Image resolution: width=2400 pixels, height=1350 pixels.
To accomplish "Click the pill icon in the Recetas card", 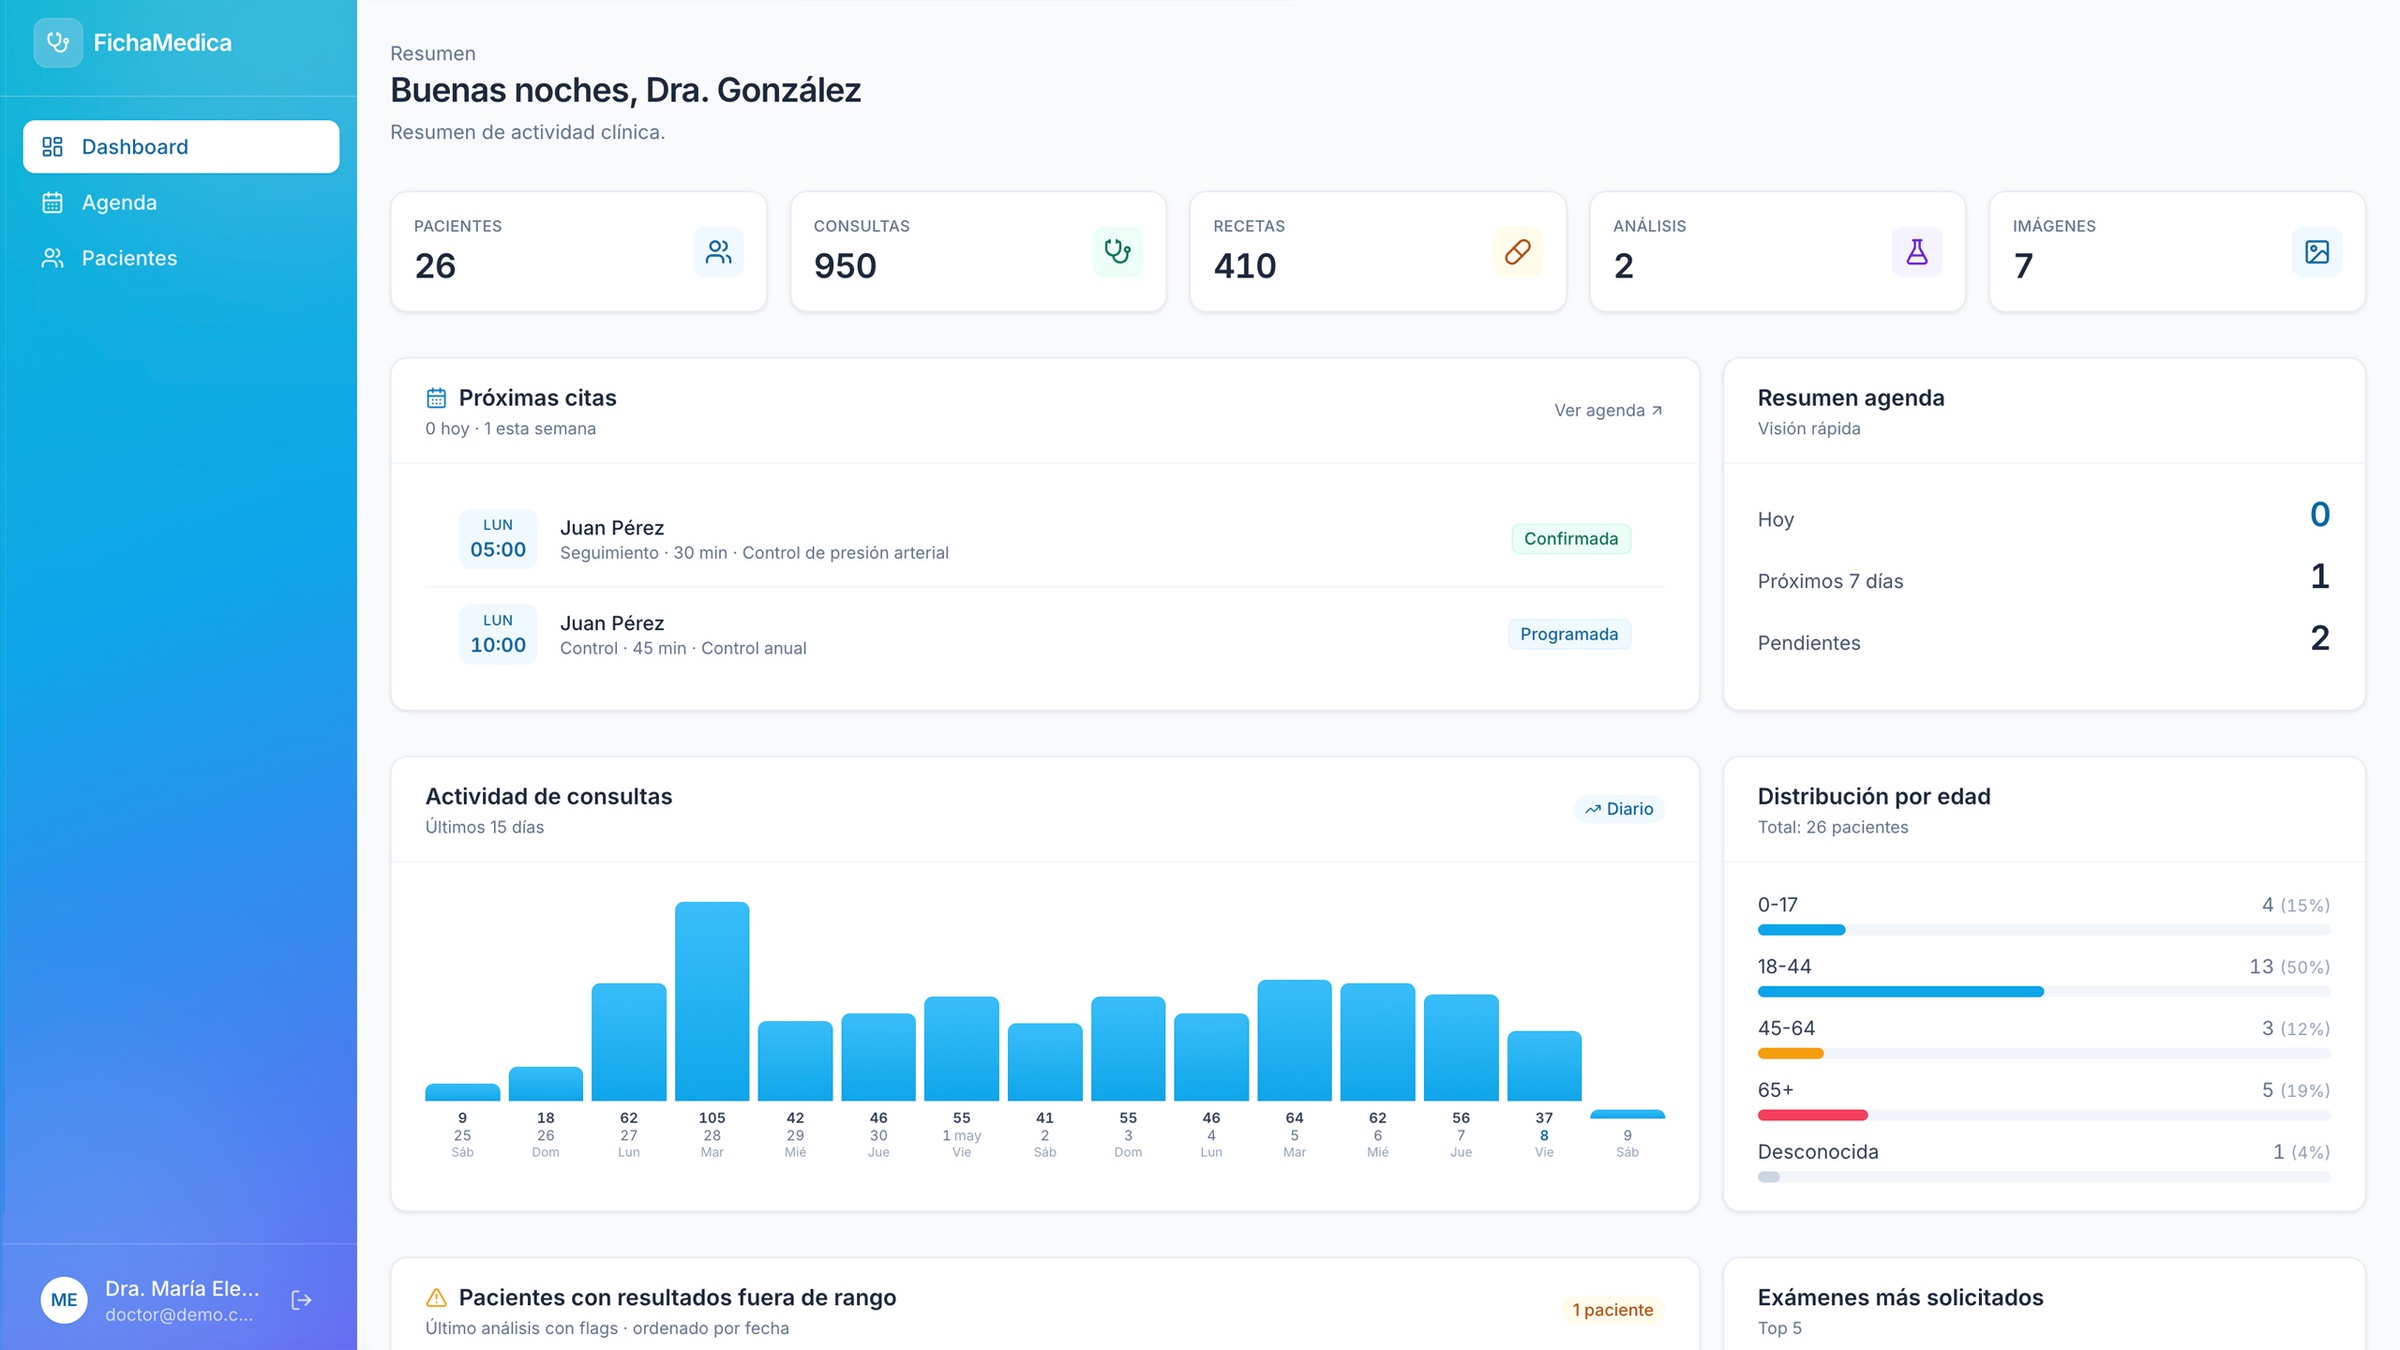I will 1517,252.
